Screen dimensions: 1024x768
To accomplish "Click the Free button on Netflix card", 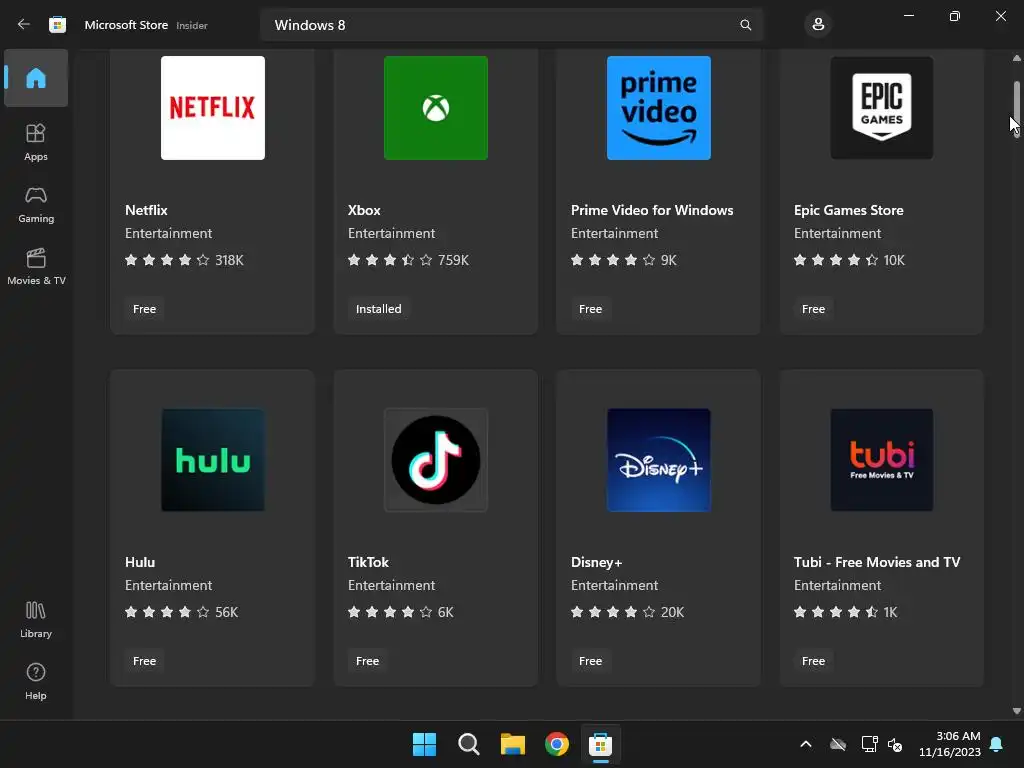I will tap(144, 309).
